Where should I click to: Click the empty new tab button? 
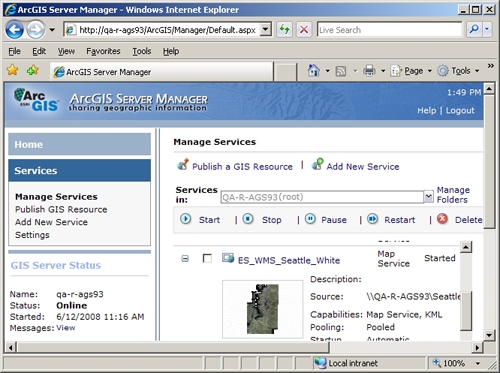(x=285, y=72)
